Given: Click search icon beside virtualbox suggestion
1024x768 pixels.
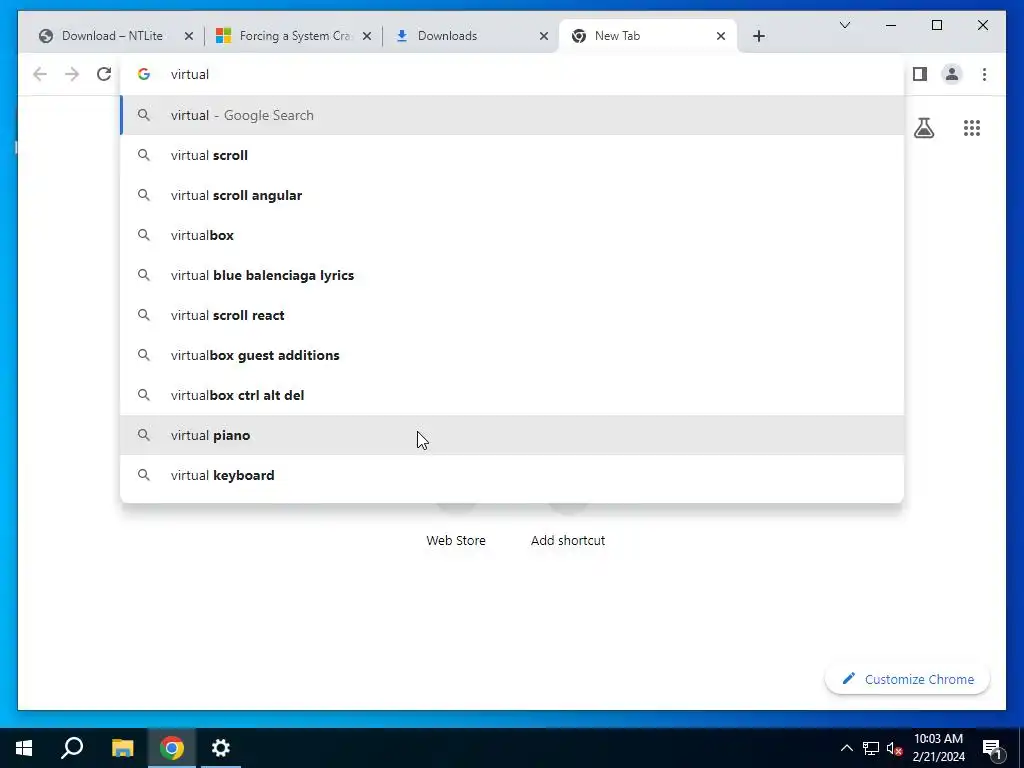Looking at the screenshot, I should [x=144, y=235].
